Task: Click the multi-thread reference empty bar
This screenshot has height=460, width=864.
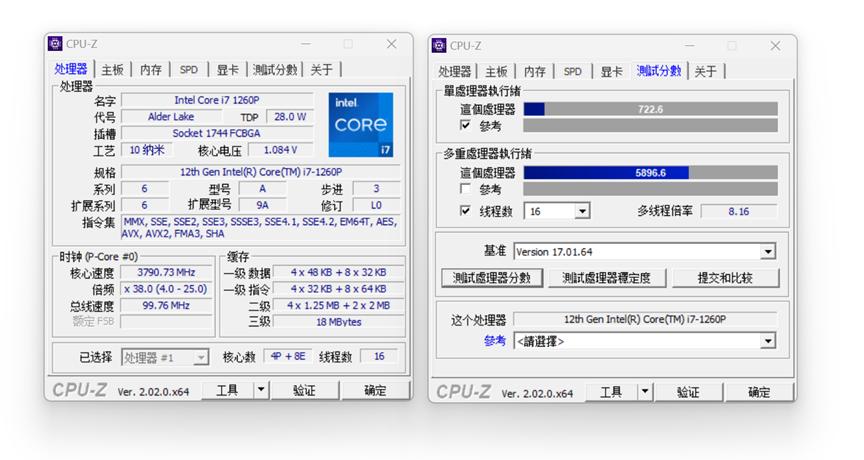Action: [650, 189]
